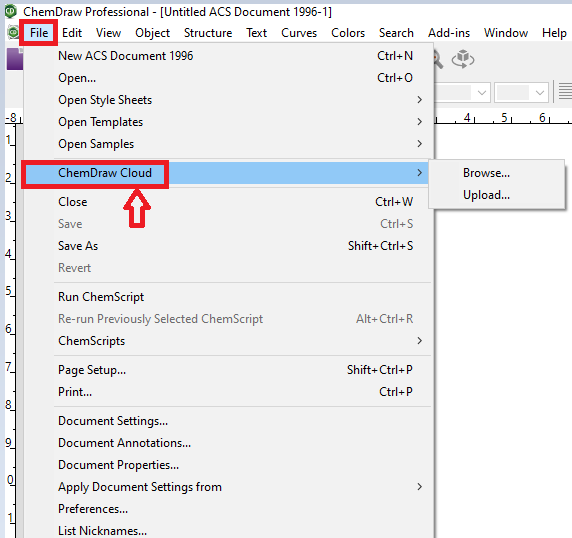Click the document icon left of File menu
572x538 pixels.
[13, 32]
